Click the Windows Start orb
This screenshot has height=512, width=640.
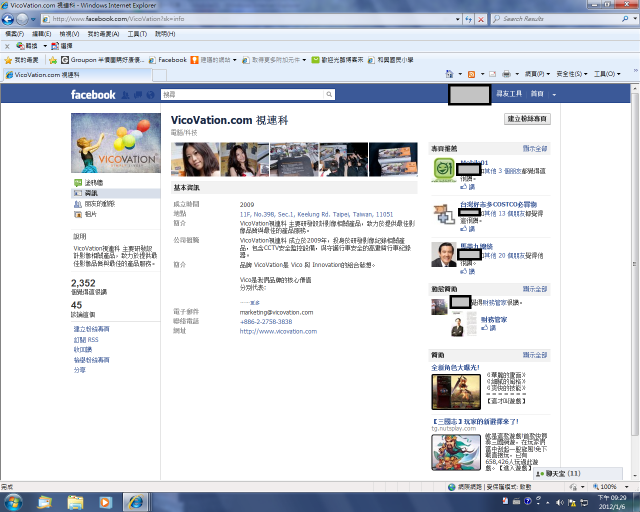tap(13, 502)
